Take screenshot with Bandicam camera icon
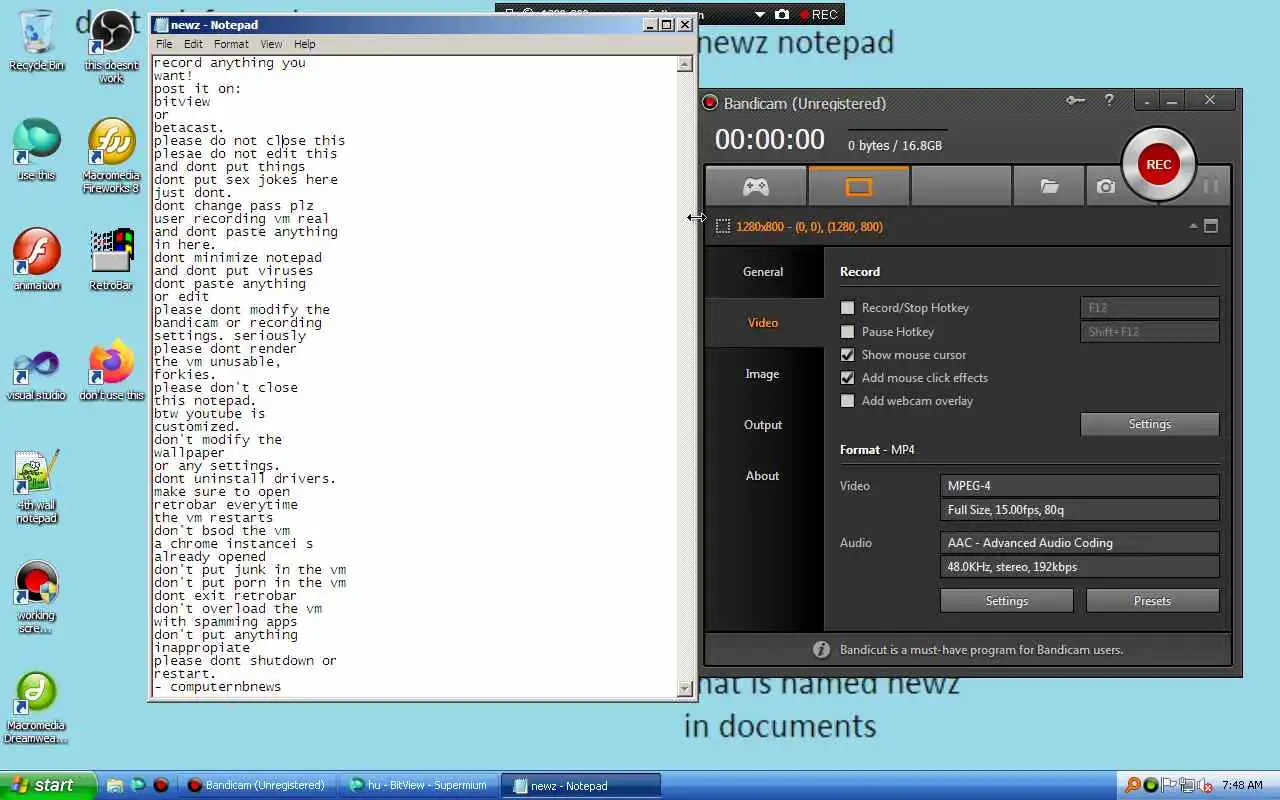 point(1105,186)
